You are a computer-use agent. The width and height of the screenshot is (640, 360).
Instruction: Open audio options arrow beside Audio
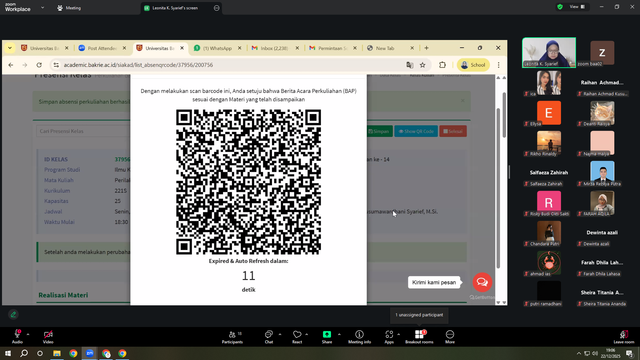pos(28,334)
